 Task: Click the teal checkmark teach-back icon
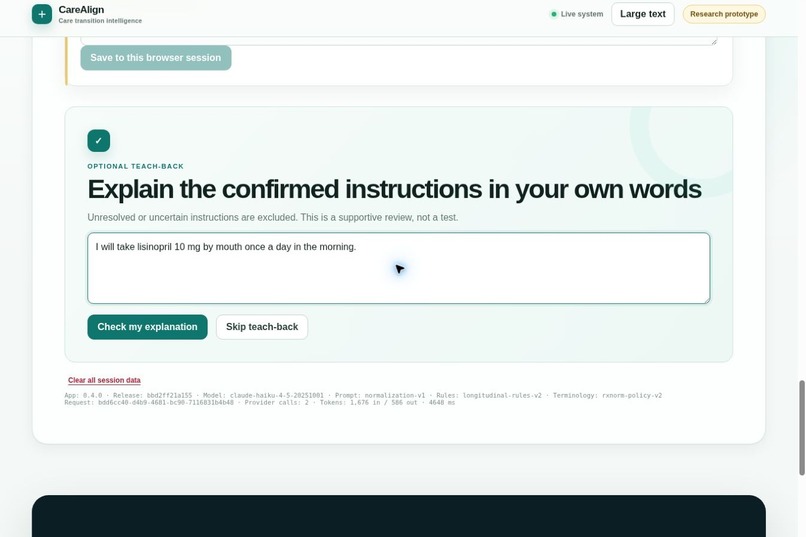[x=99, y=141]
